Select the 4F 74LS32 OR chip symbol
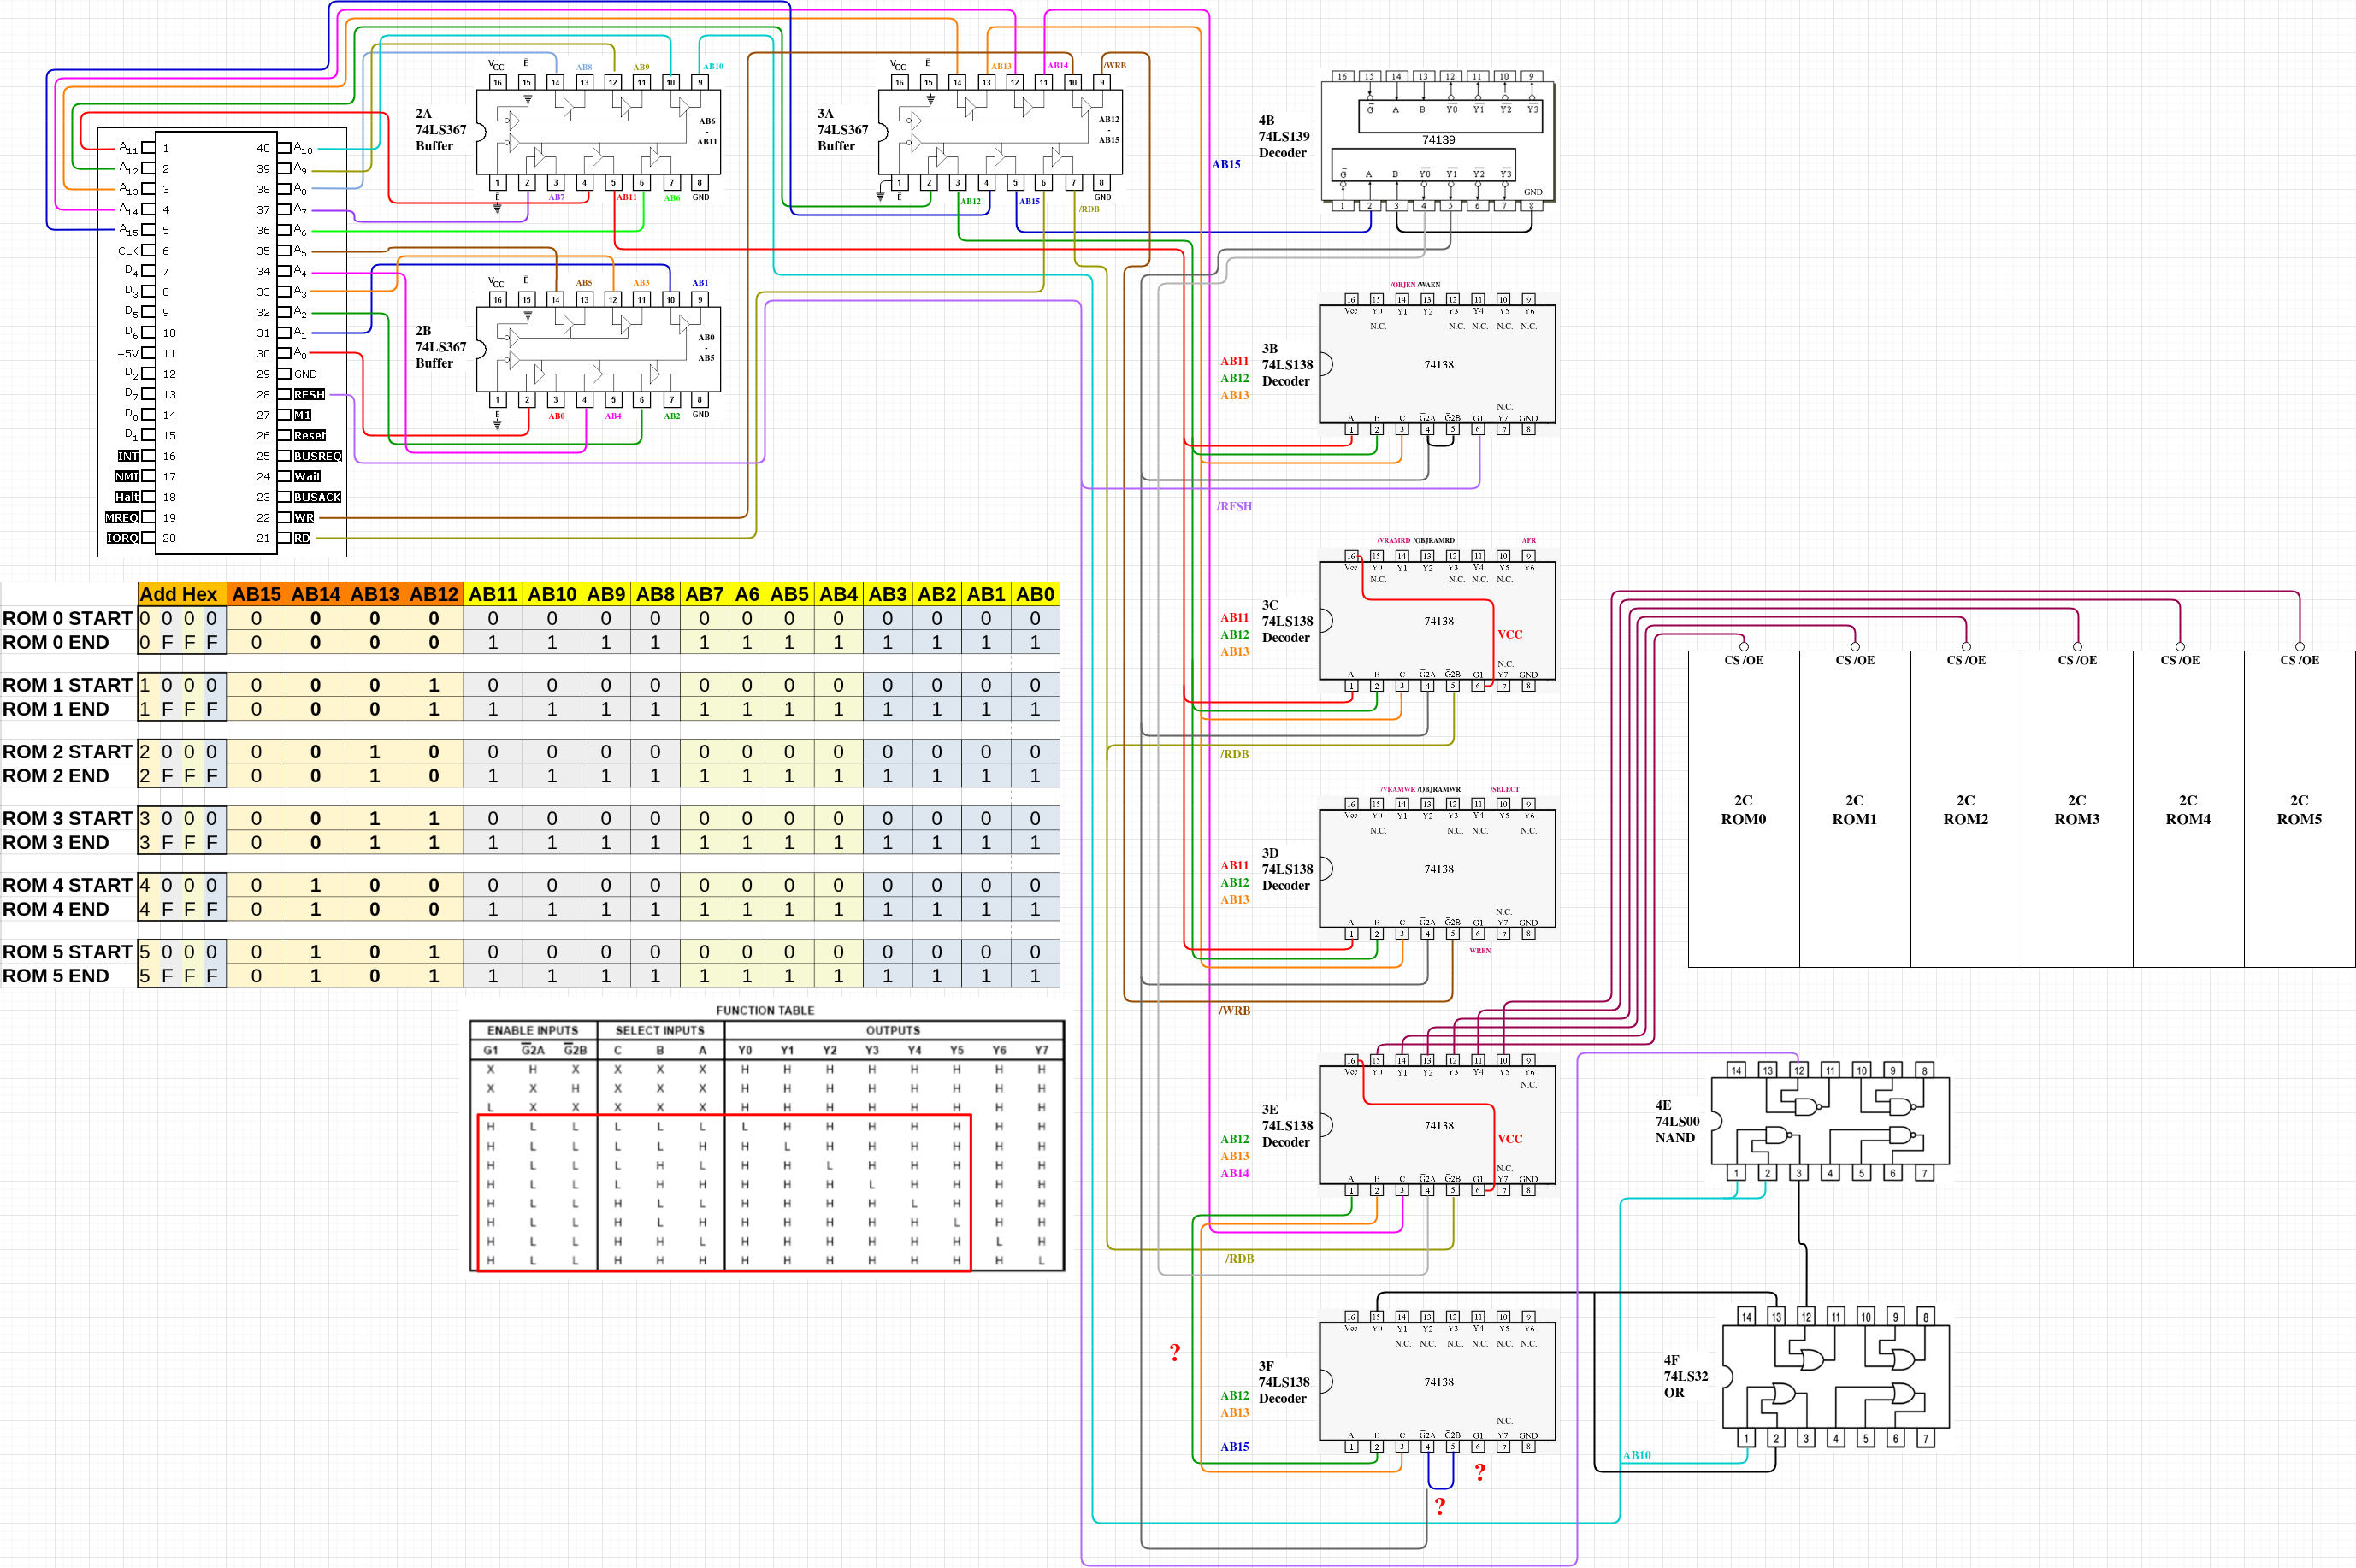This screenshot has width=2356, height=1568. point(1836,1376)
